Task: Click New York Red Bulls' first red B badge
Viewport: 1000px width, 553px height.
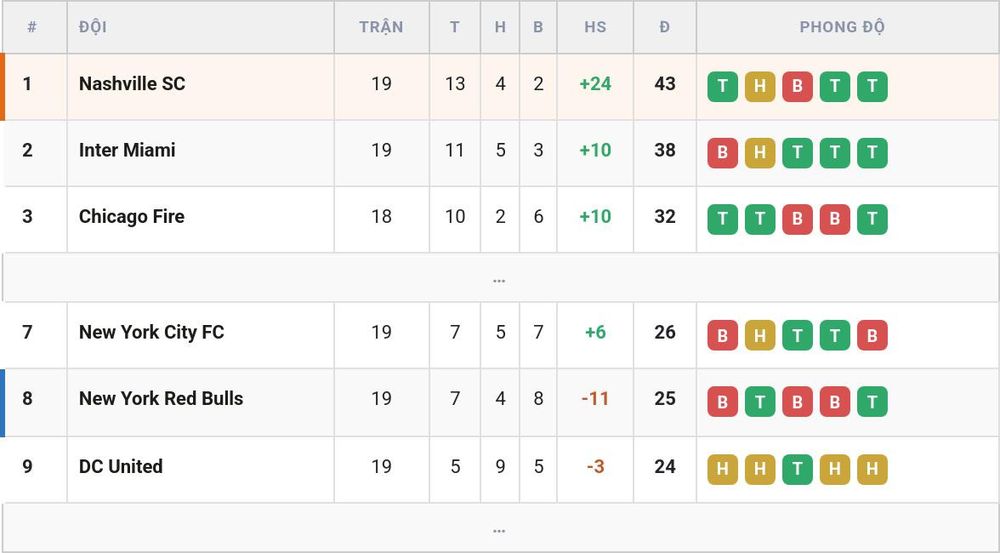Action: [x=722, y=402]
